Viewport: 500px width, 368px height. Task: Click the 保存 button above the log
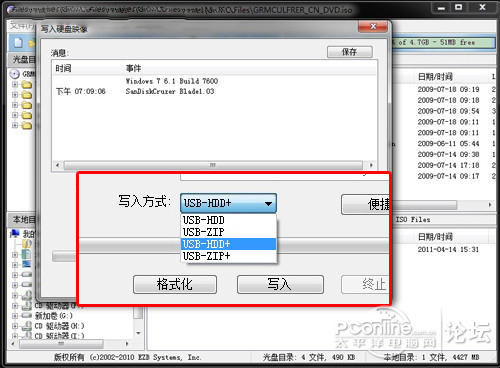[x=350, y=52]
